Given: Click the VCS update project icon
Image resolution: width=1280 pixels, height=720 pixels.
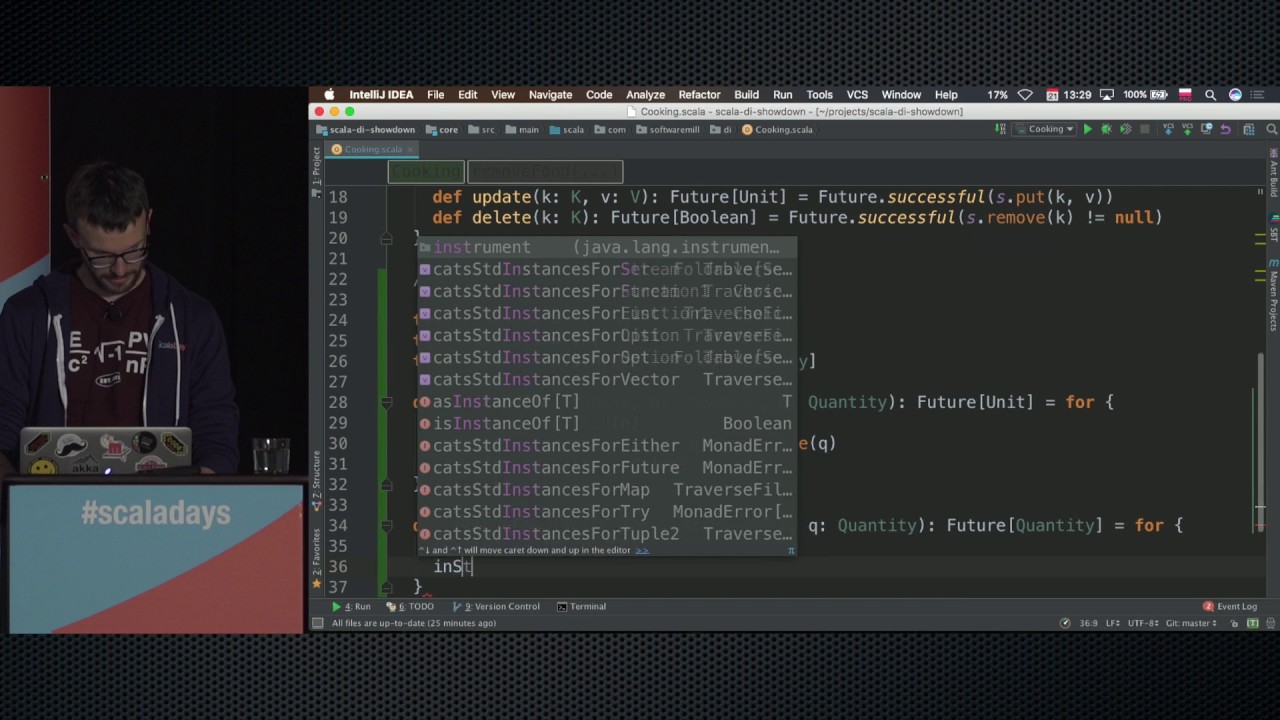Looking at the screenshot, I should click(x=1168, y=129).
